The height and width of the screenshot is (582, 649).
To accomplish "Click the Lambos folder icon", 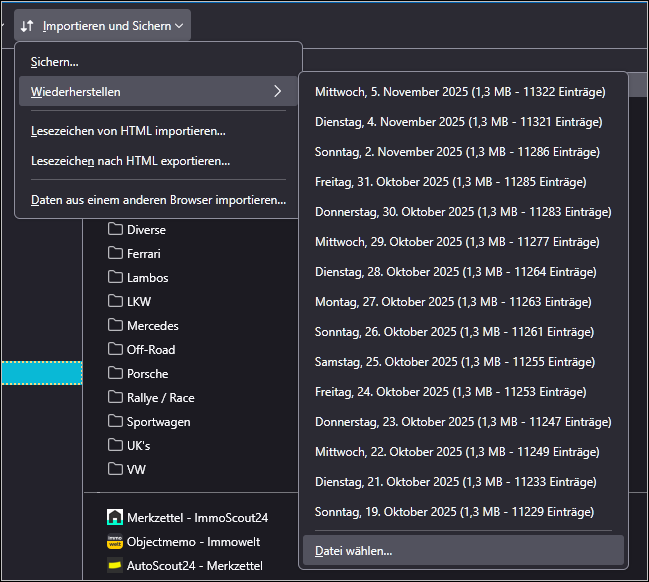I will tap(115, 278).
